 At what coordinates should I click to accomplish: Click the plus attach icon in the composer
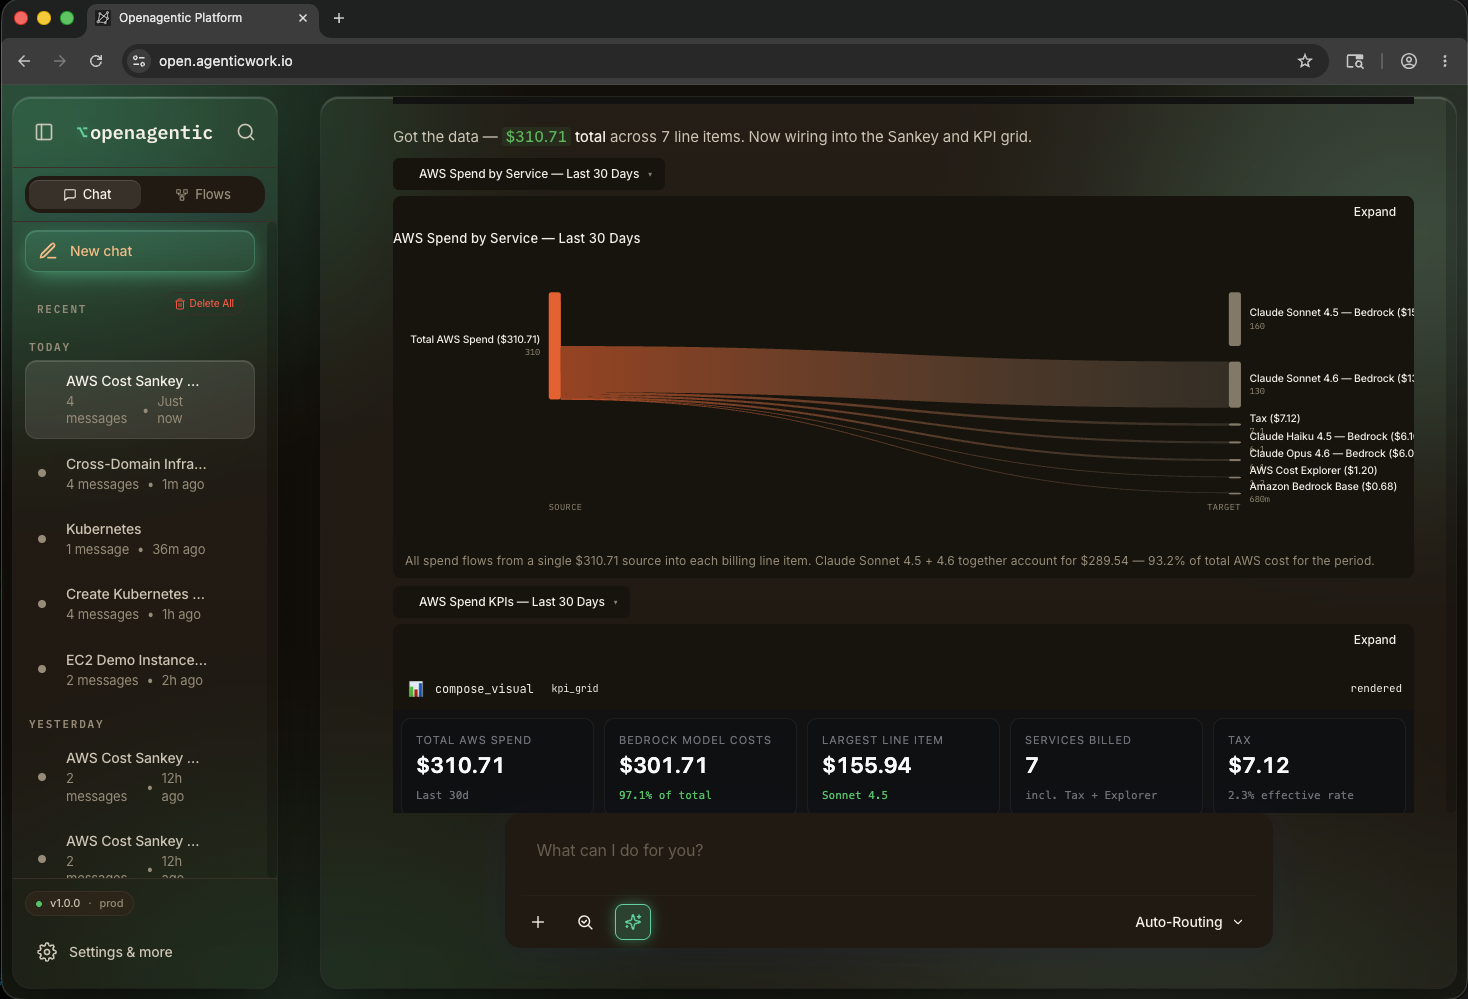coord(538,922)
